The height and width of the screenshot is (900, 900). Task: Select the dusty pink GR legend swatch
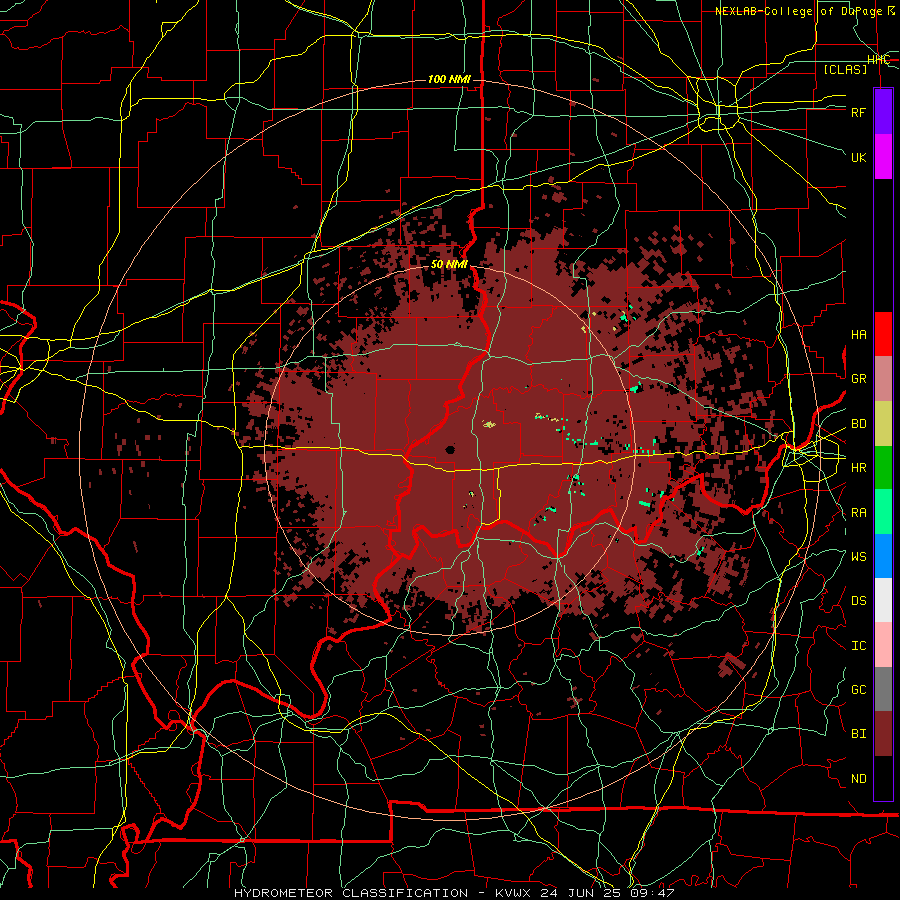(883, 378)
